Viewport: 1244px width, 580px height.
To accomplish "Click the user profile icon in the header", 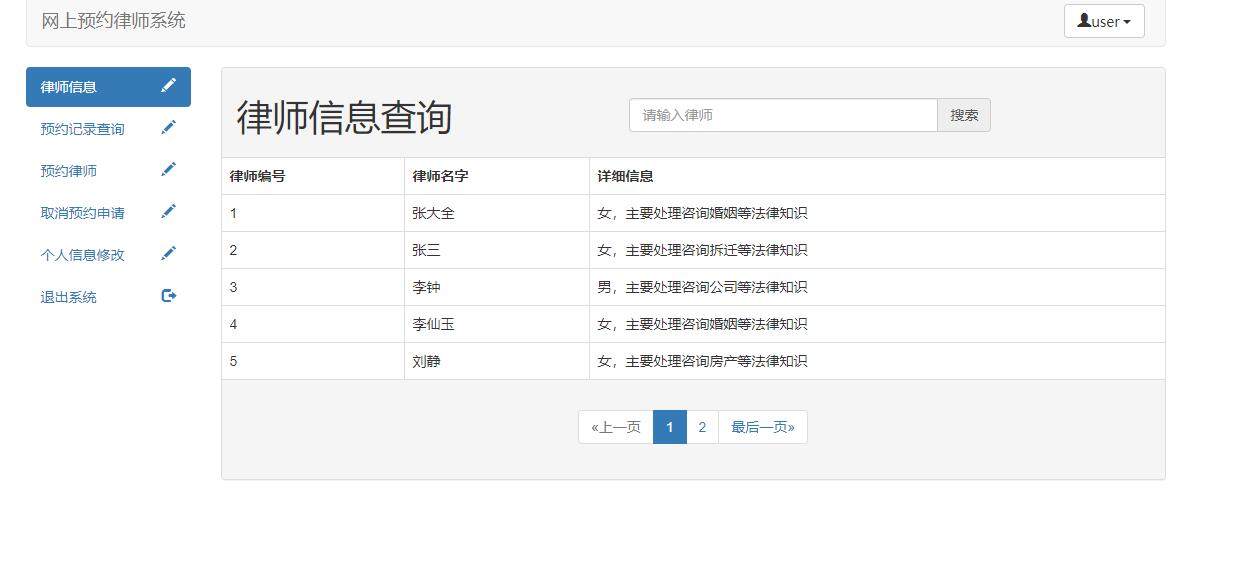I will (x=1082, y=20).
